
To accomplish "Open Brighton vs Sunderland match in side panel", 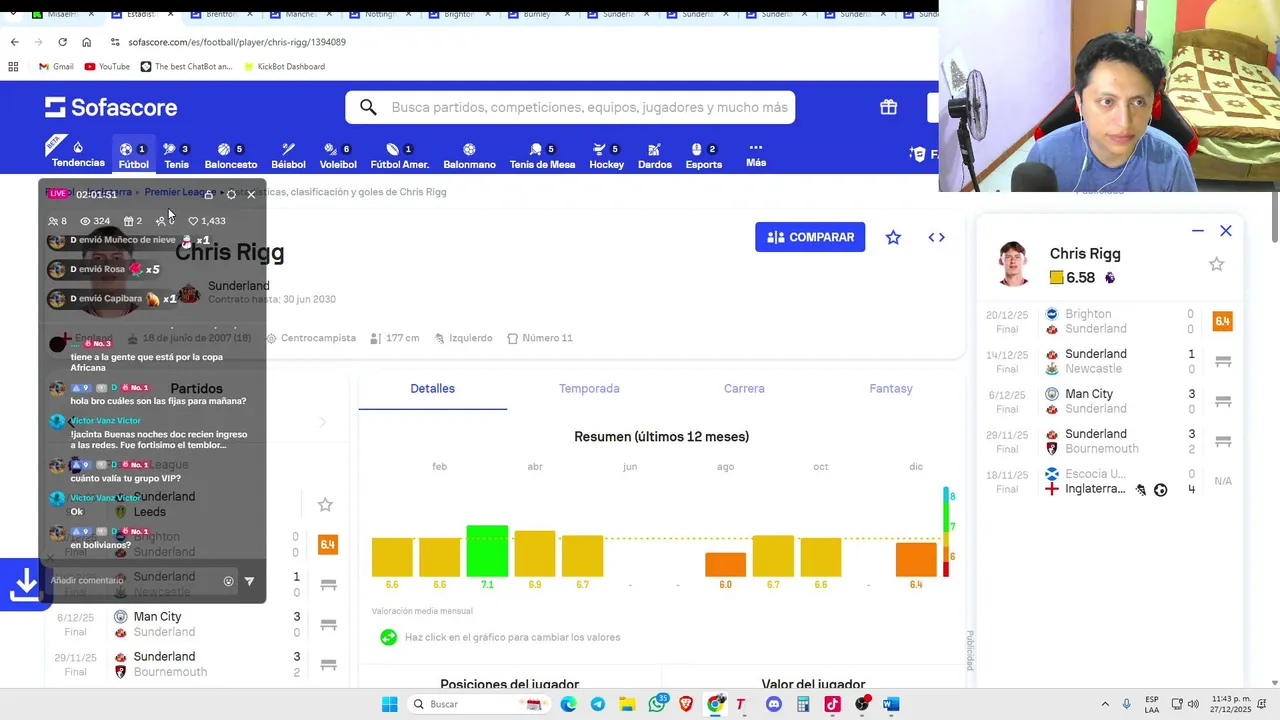I will [x=1108, y=321].
